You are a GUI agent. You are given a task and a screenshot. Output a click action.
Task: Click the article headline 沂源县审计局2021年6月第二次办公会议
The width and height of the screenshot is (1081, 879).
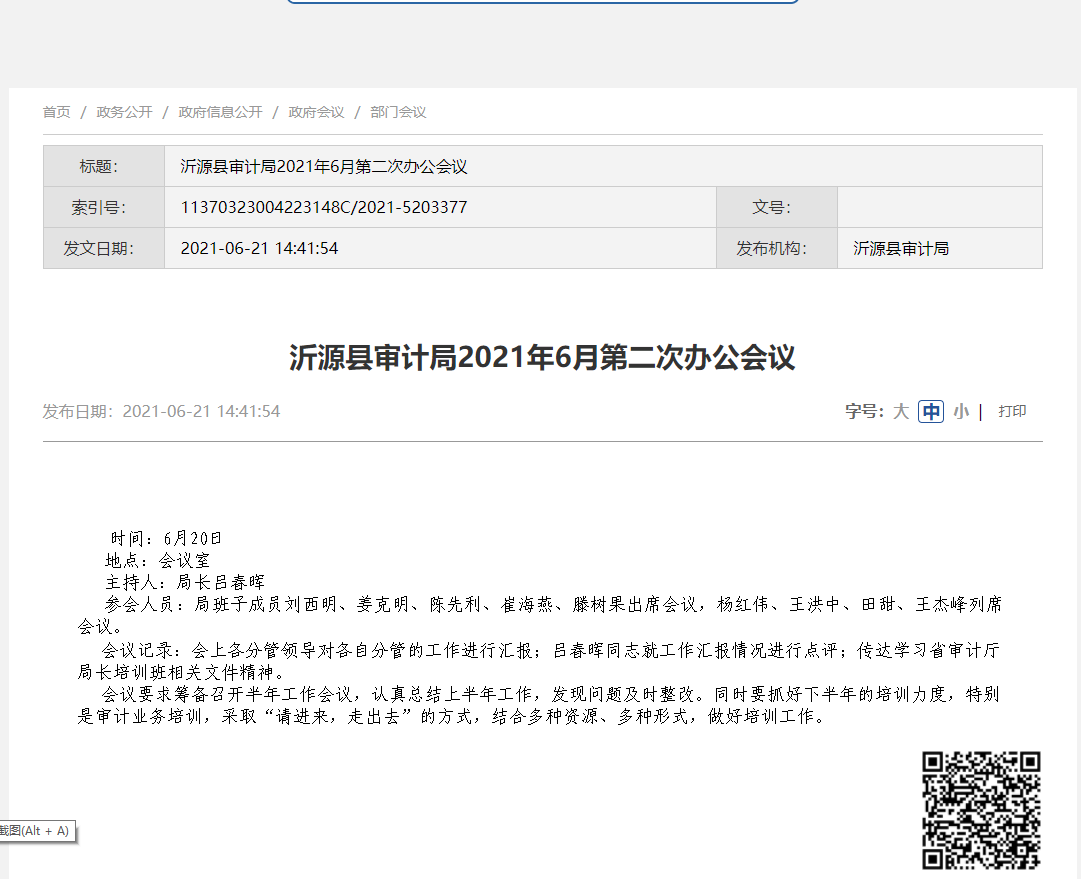click(542, 358)
